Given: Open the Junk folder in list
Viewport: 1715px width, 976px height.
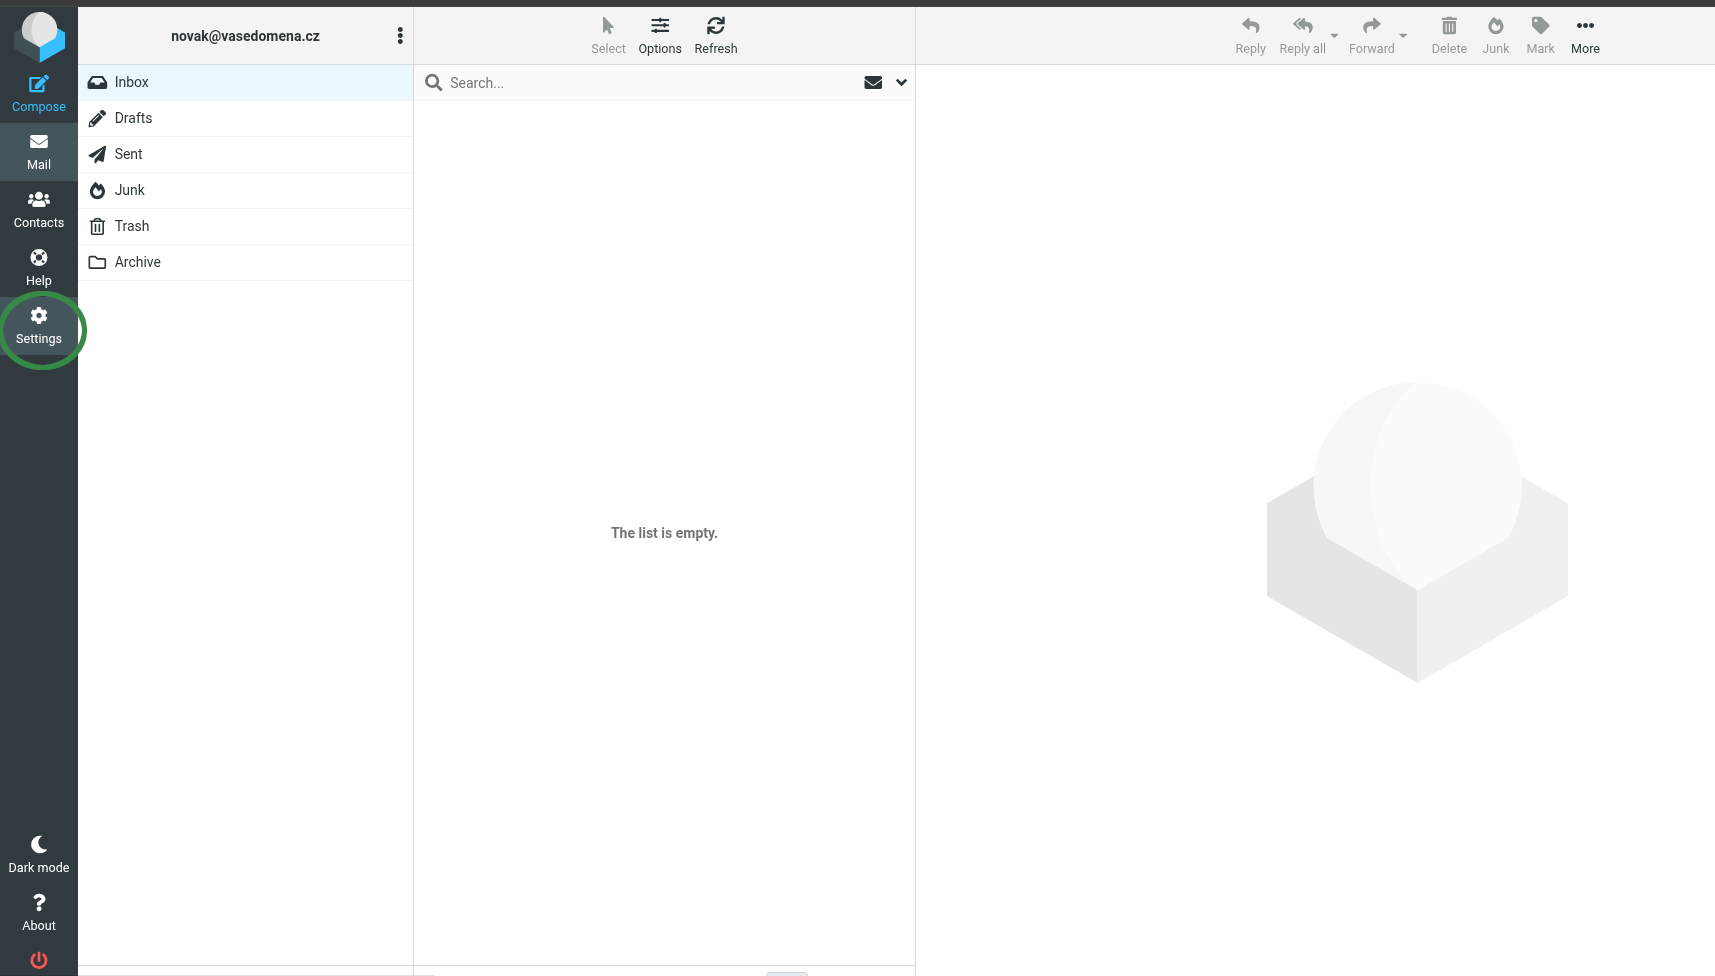Looking at the screenshot, I should [x=245, y=190].
